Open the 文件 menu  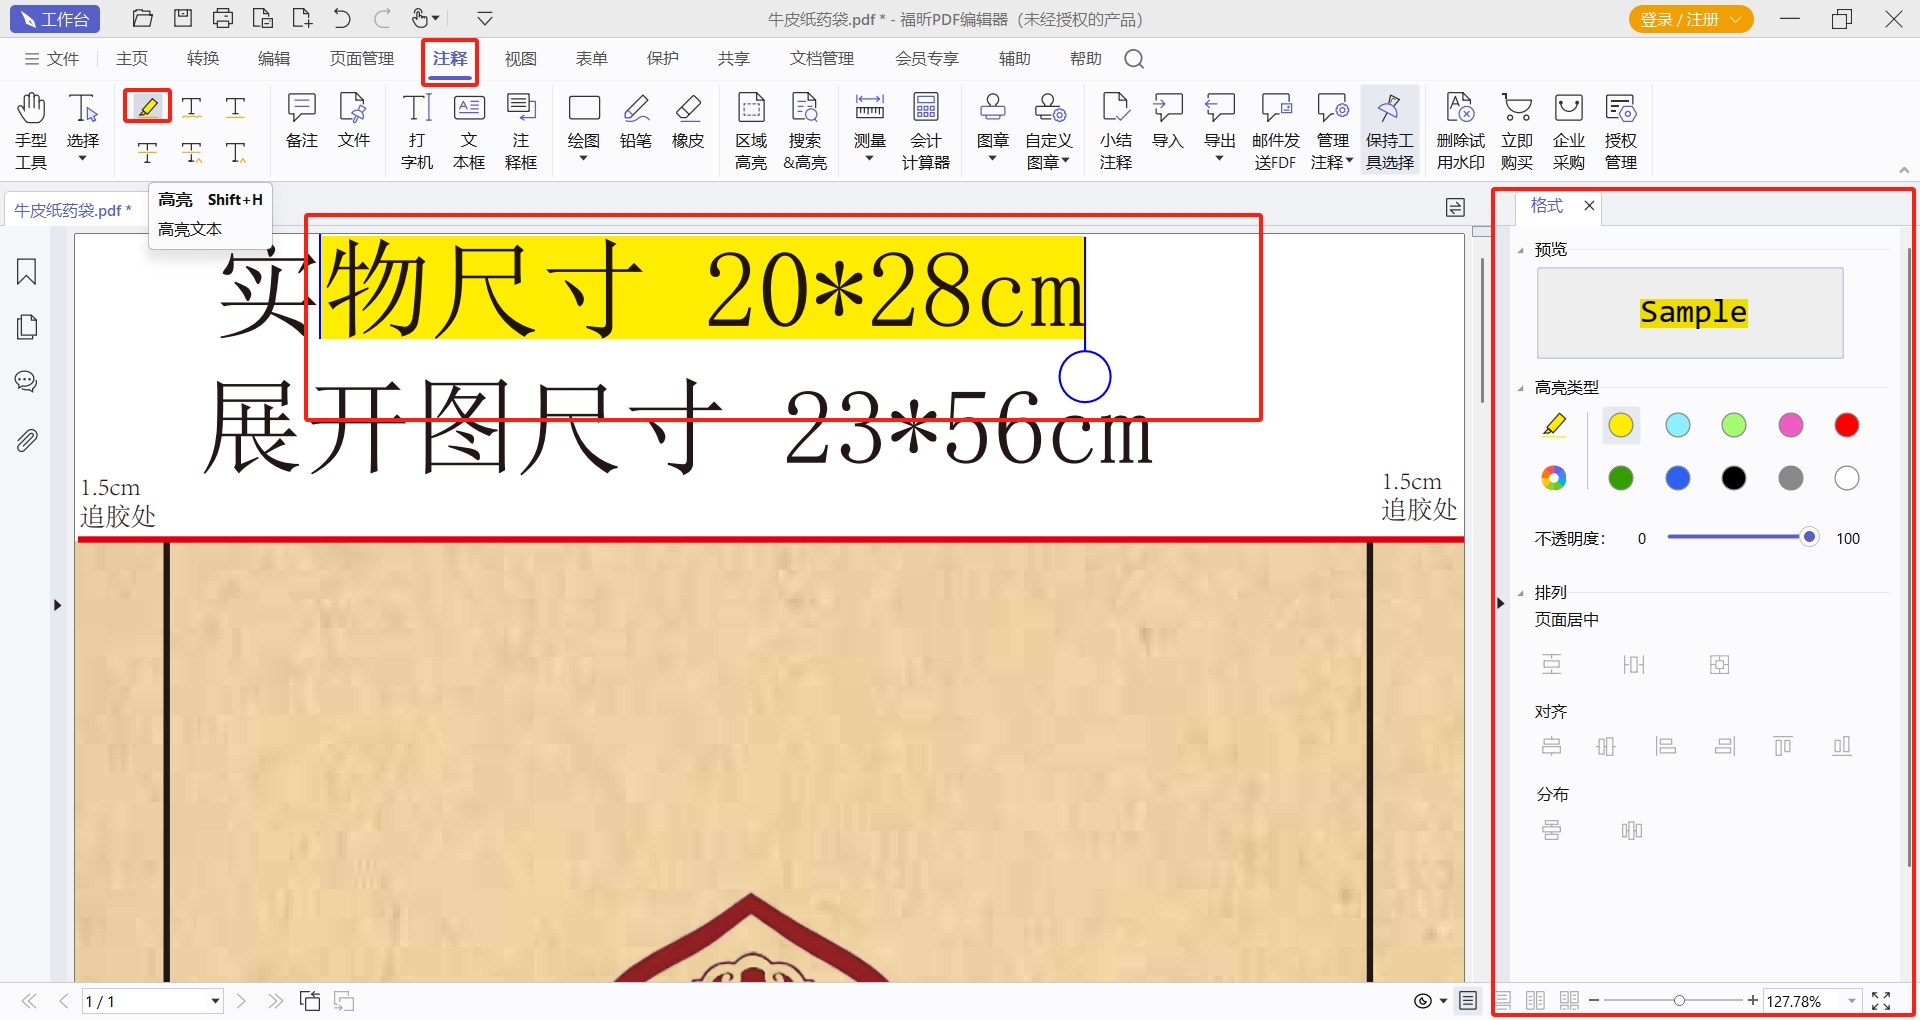point(52,59)
